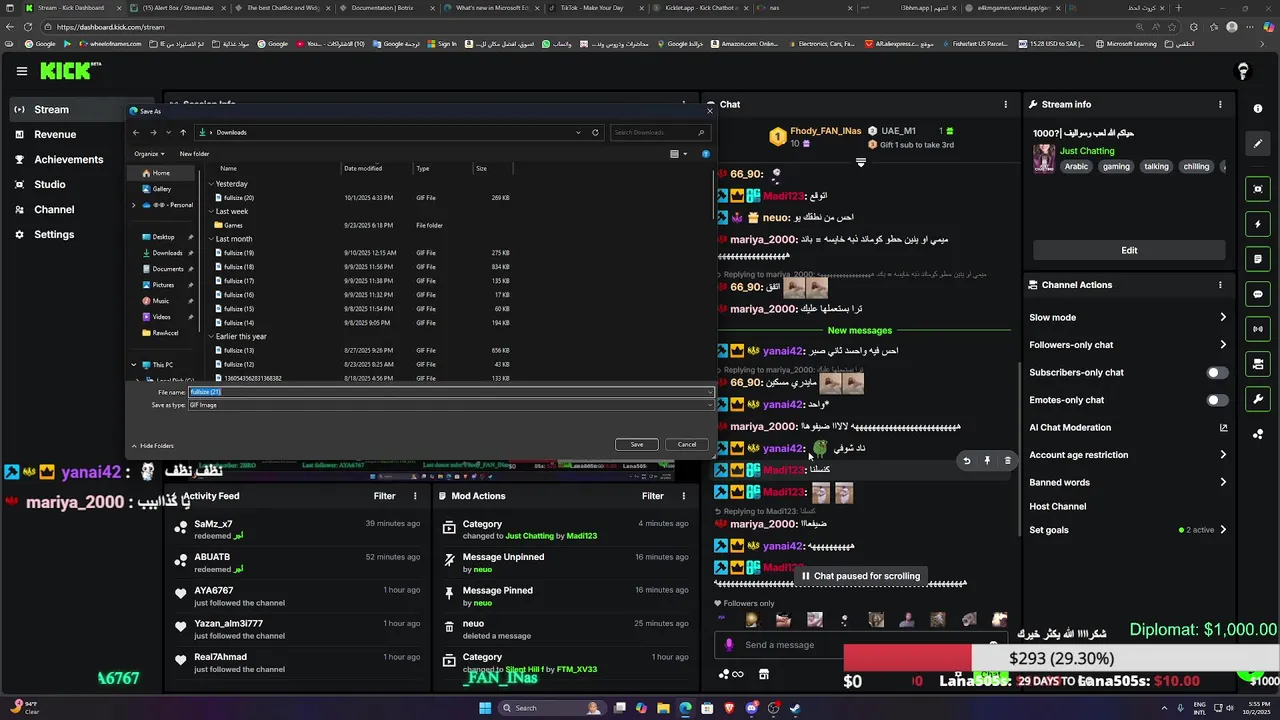1280x720 pixels.
Task: Reply to the hovered chat message
Action: [967, 461]
